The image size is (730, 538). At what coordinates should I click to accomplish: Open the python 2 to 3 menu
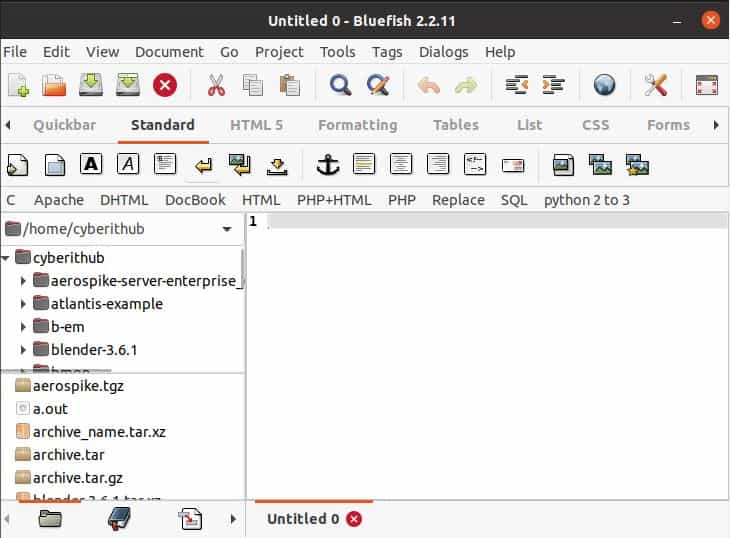[x=587, y=200]
